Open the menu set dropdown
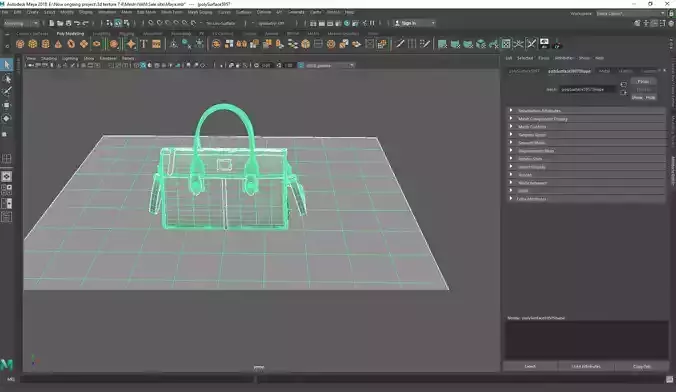676x392 pixels. 21,23
